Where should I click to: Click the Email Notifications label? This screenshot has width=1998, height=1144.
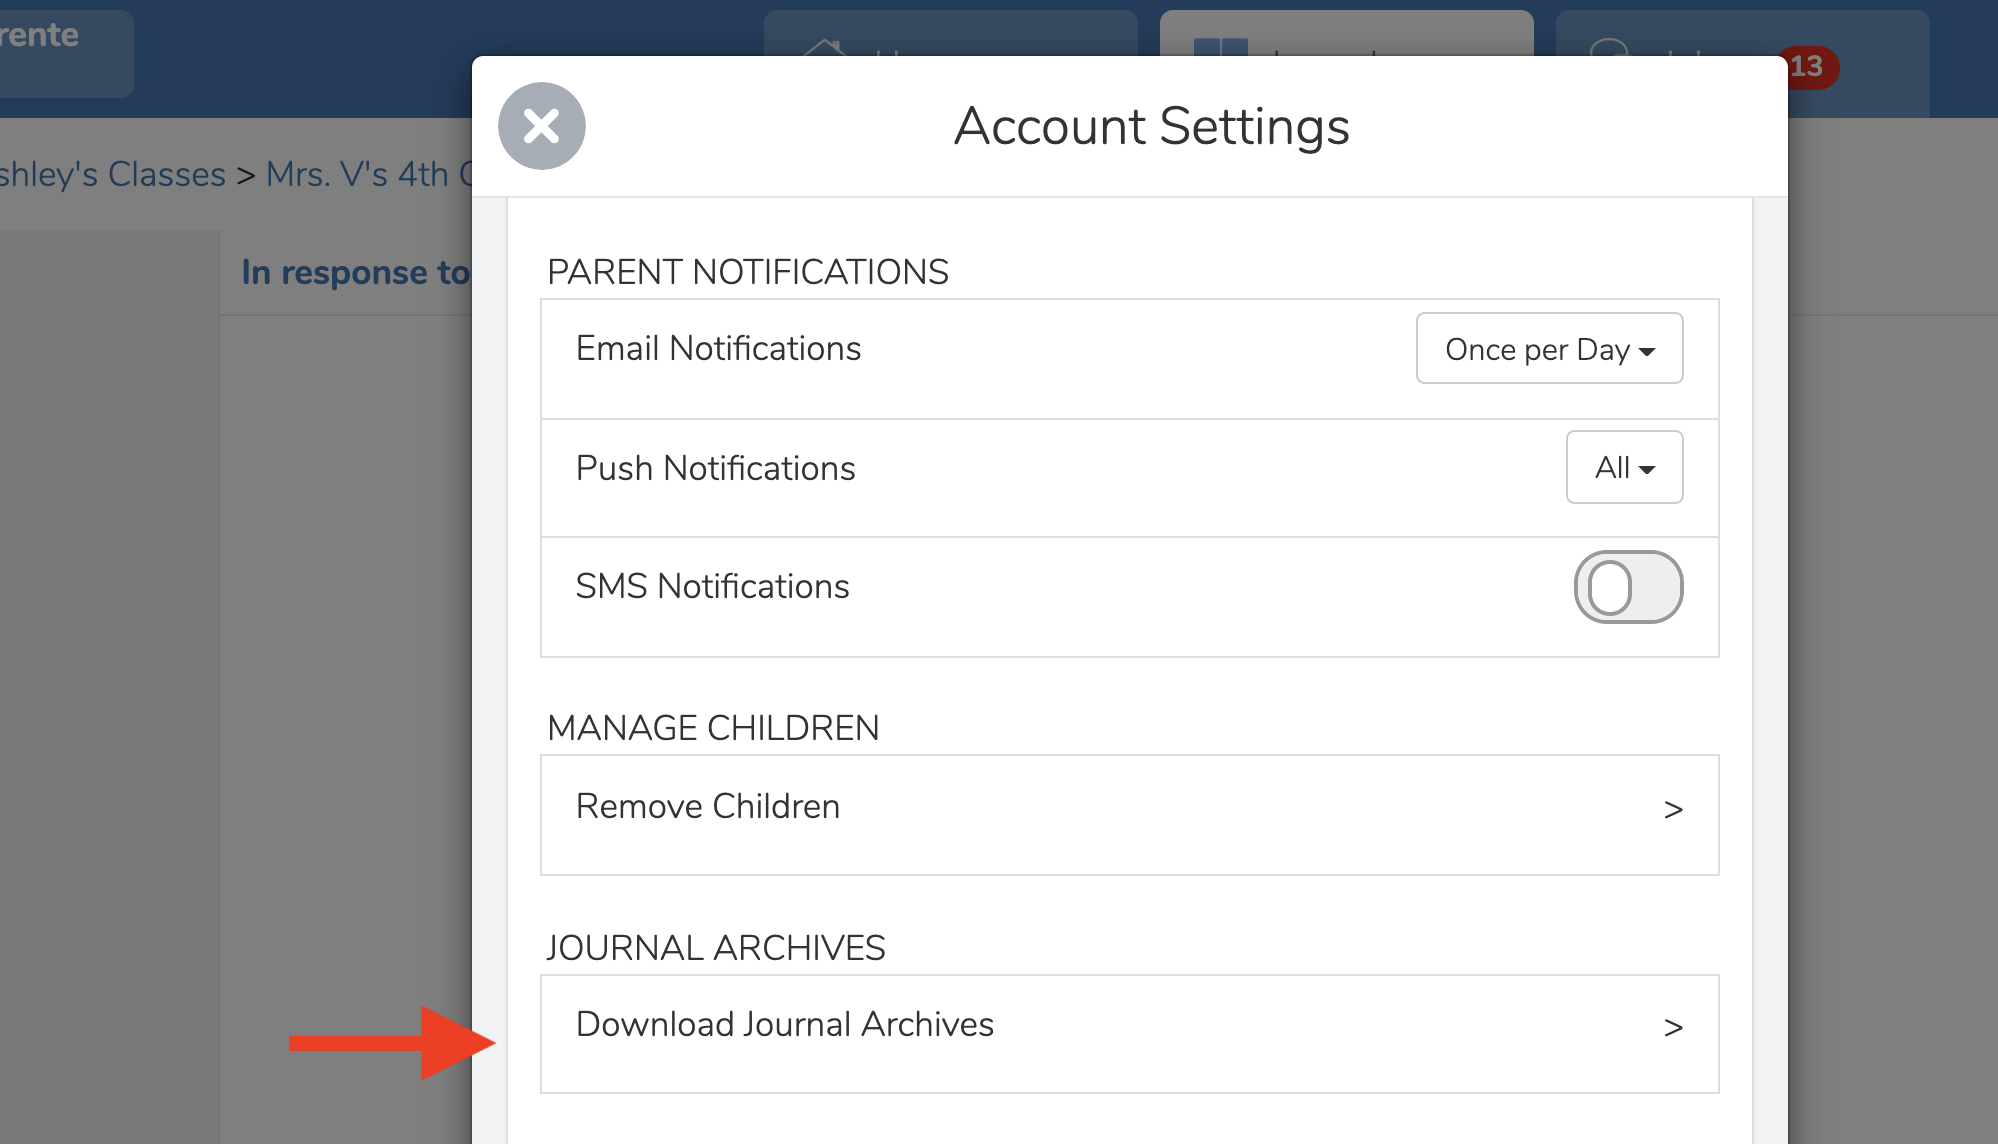[x=718, y=348]
